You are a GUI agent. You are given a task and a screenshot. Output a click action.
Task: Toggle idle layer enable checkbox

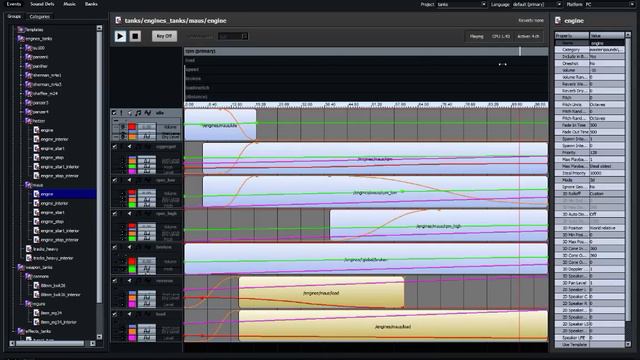pos(114,113)
